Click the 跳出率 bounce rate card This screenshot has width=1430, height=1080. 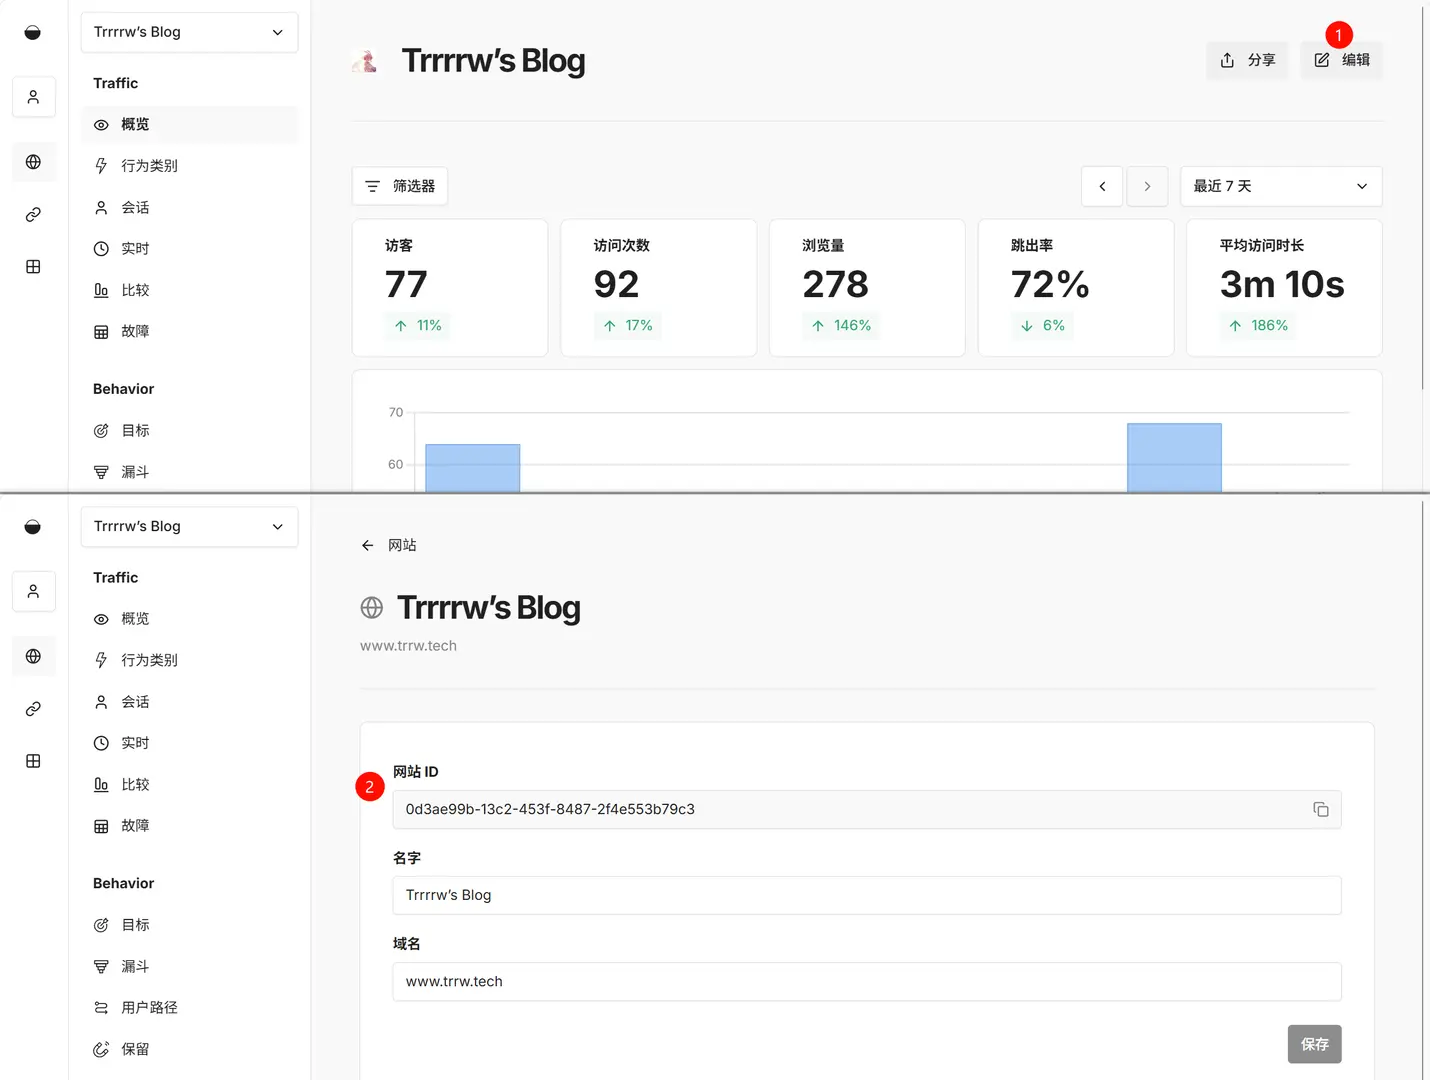[1075, 287]
